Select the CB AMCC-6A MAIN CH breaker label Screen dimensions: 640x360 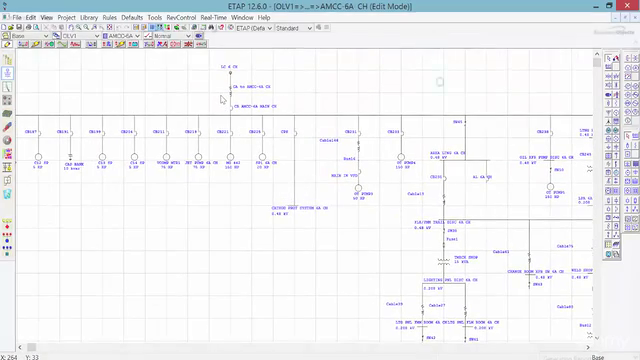pyautogui.click(x=255, y=106)
